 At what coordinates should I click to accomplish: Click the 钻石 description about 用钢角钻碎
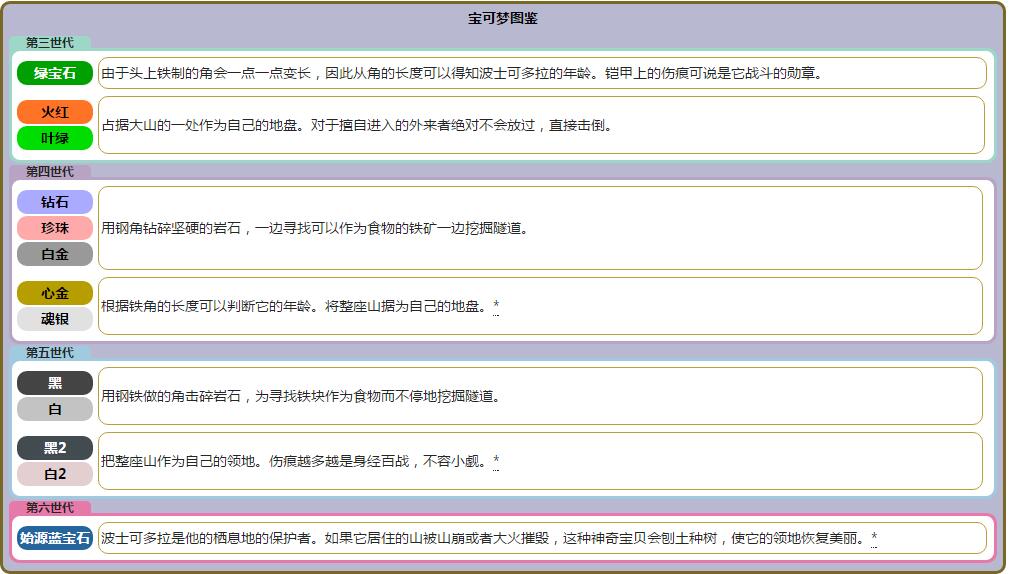[x=315, y=228]
